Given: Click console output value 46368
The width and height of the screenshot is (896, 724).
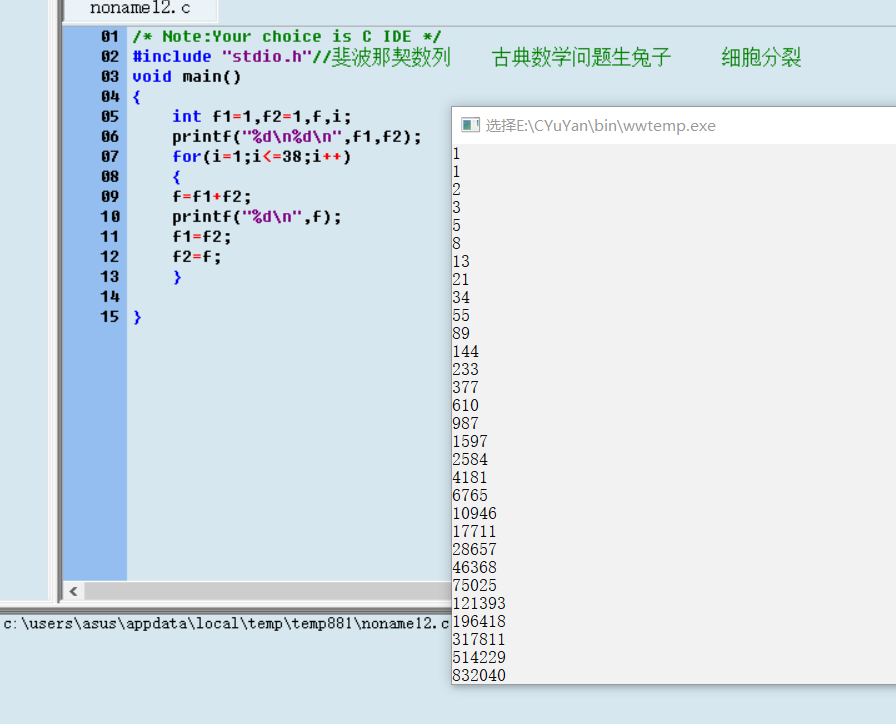Looking at the screenshot, I should pos(475,567).
